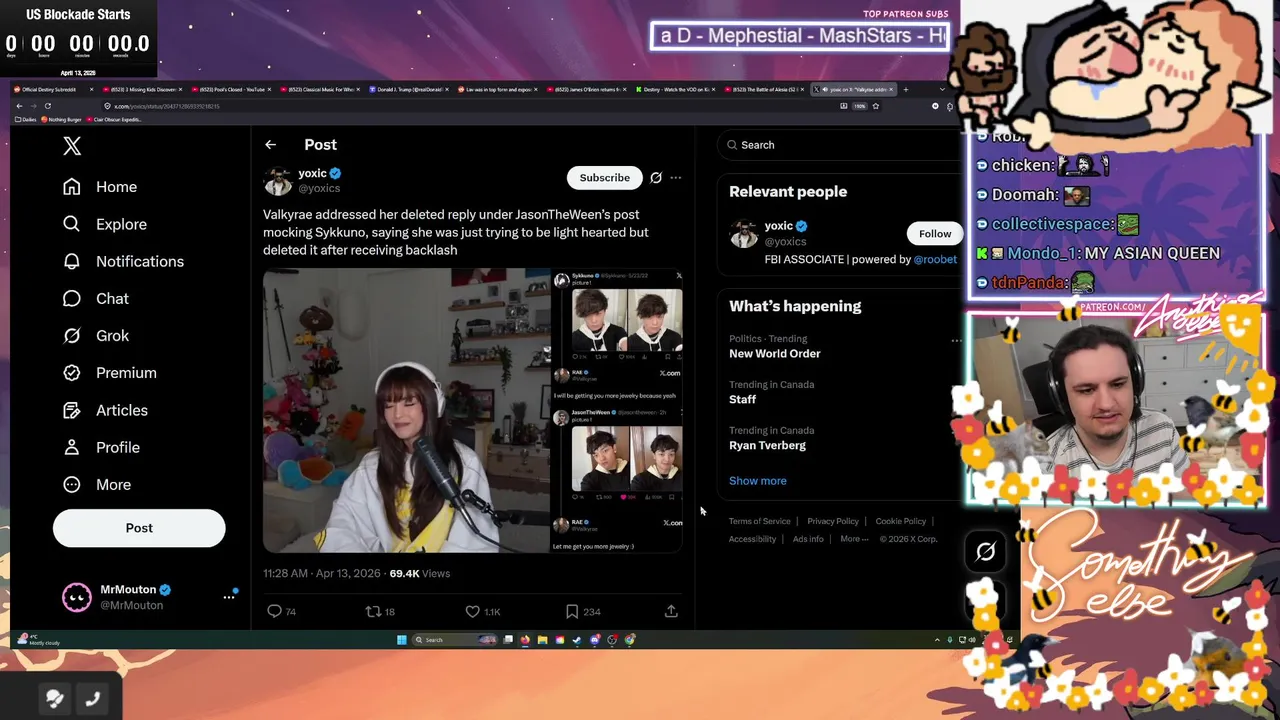1280x720 pixels.
Task: Click the X search field
Action: (840, 145)
